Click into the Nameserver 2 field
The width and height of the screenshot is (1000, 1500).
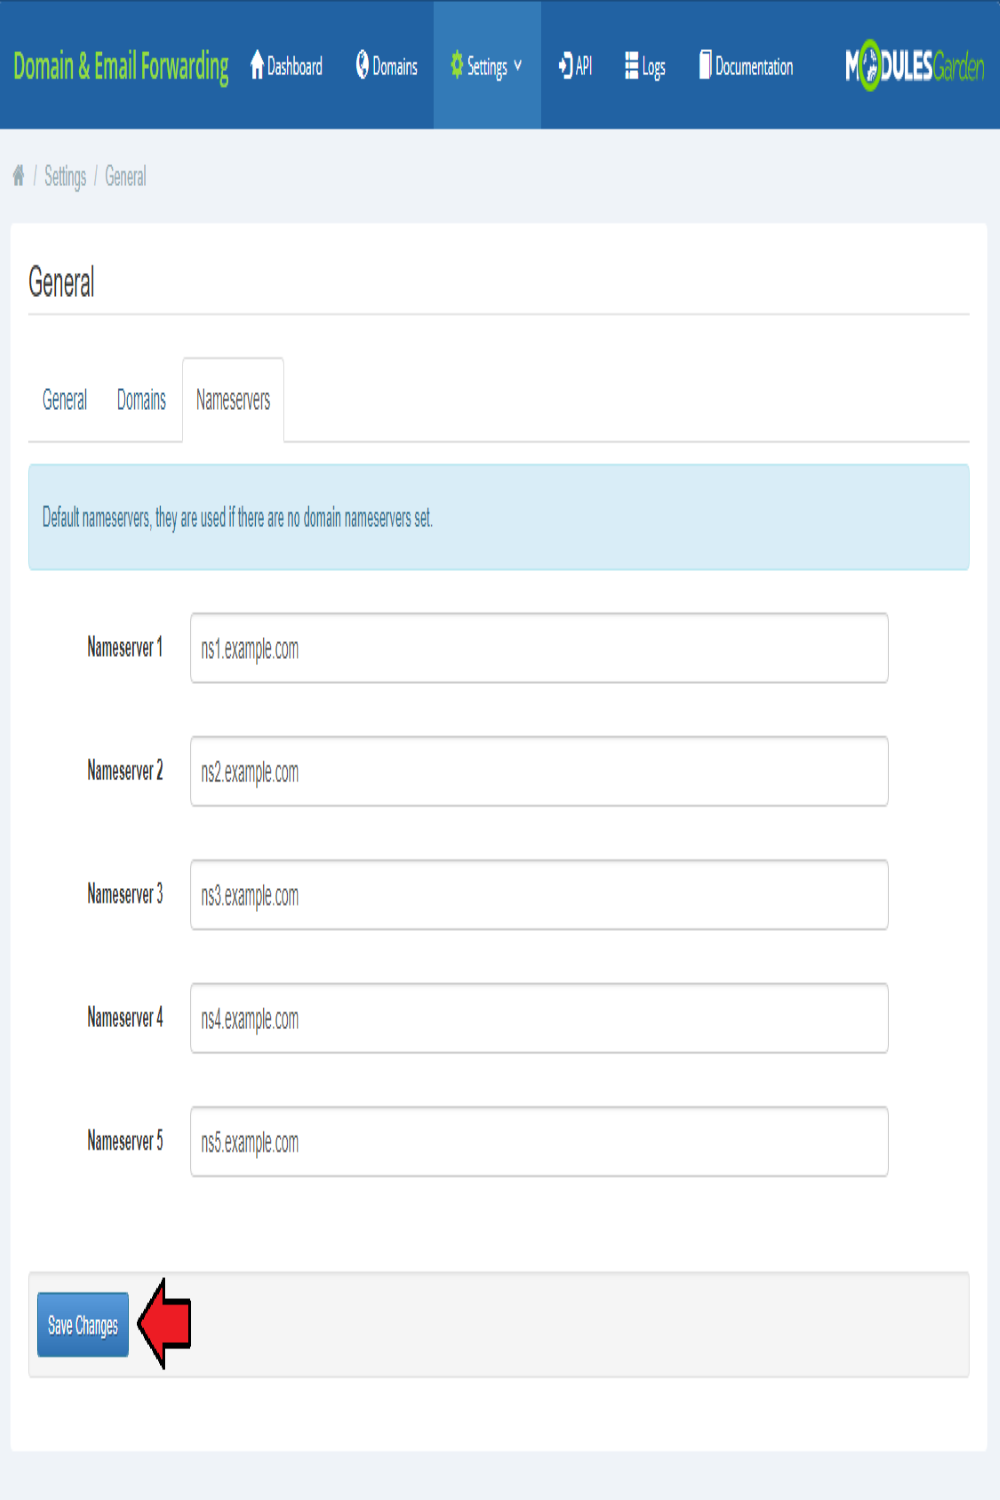point(539,771)
